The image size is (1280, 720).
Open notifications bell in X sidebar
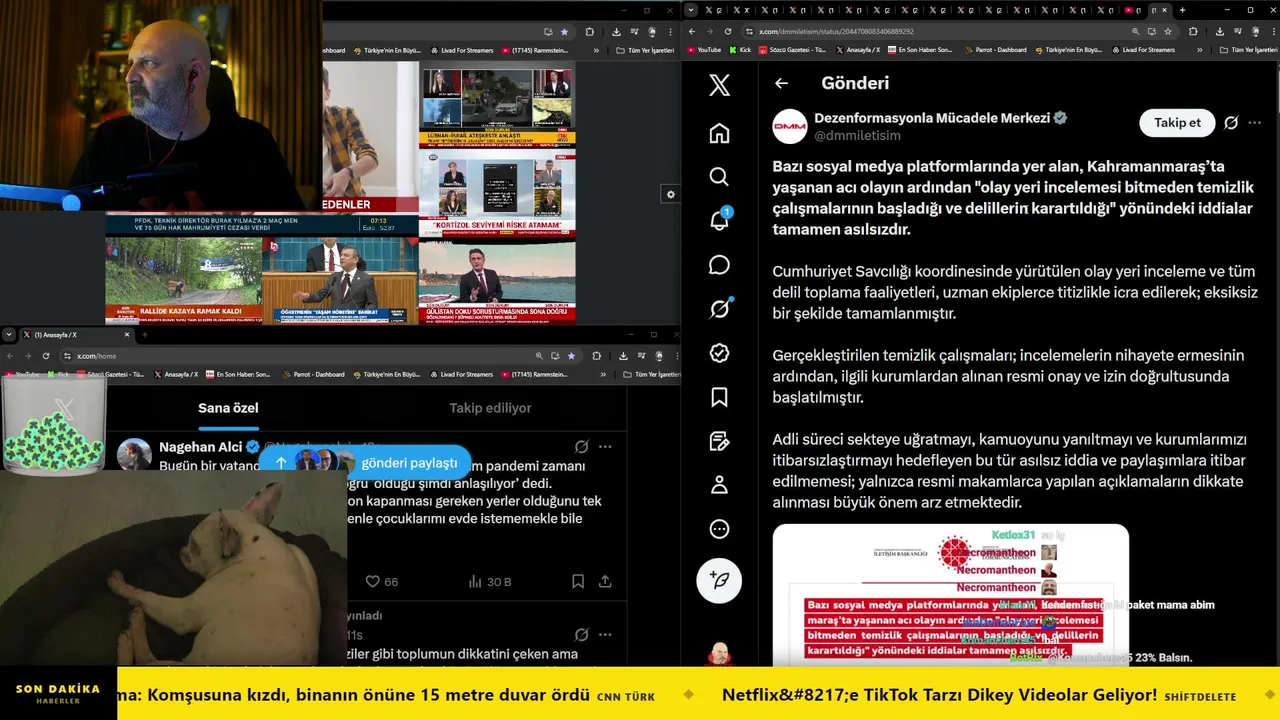tap(719, 221)
